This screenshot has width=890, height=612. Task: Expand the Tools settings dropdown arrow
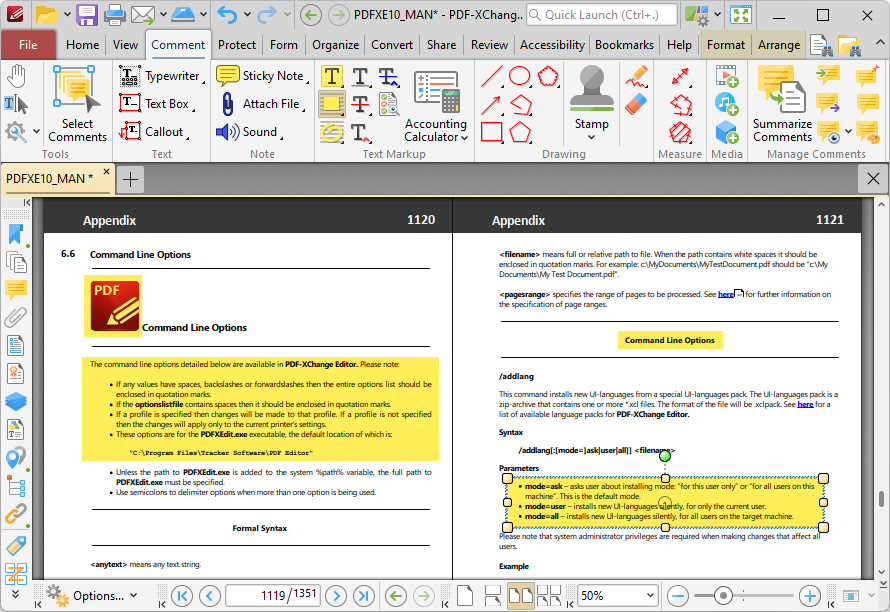click(x=36, y=132)
